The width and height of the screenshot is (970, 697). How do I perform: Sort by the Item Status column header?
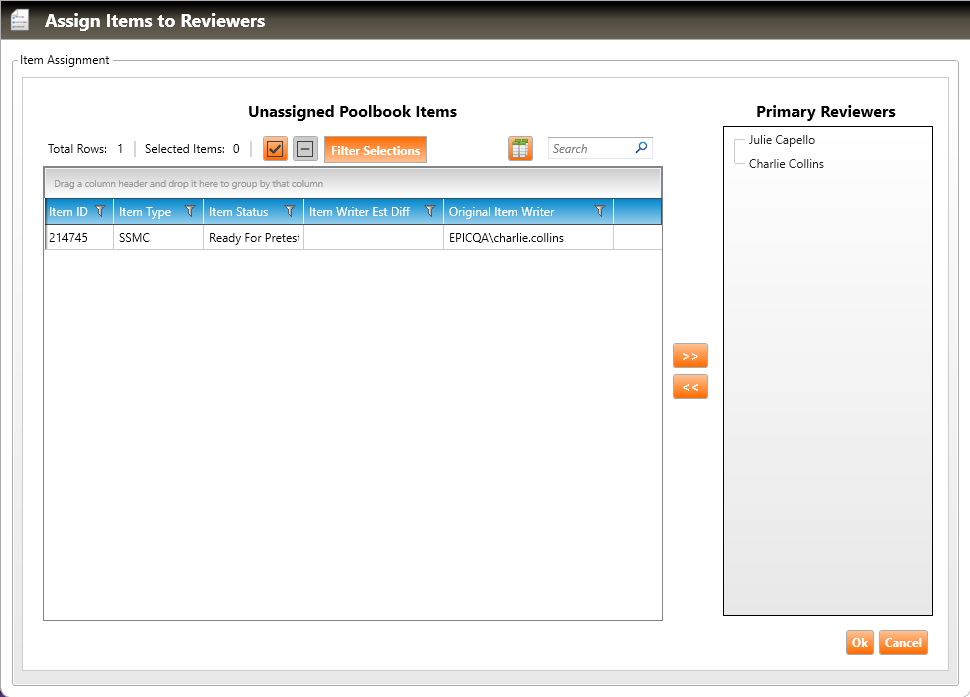[238, 212]
